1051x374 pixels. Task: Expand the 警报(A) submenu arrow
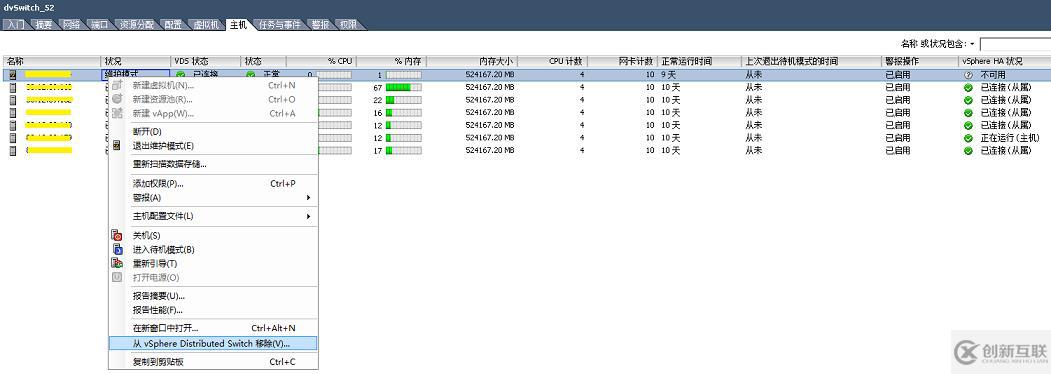coord(308,198)
